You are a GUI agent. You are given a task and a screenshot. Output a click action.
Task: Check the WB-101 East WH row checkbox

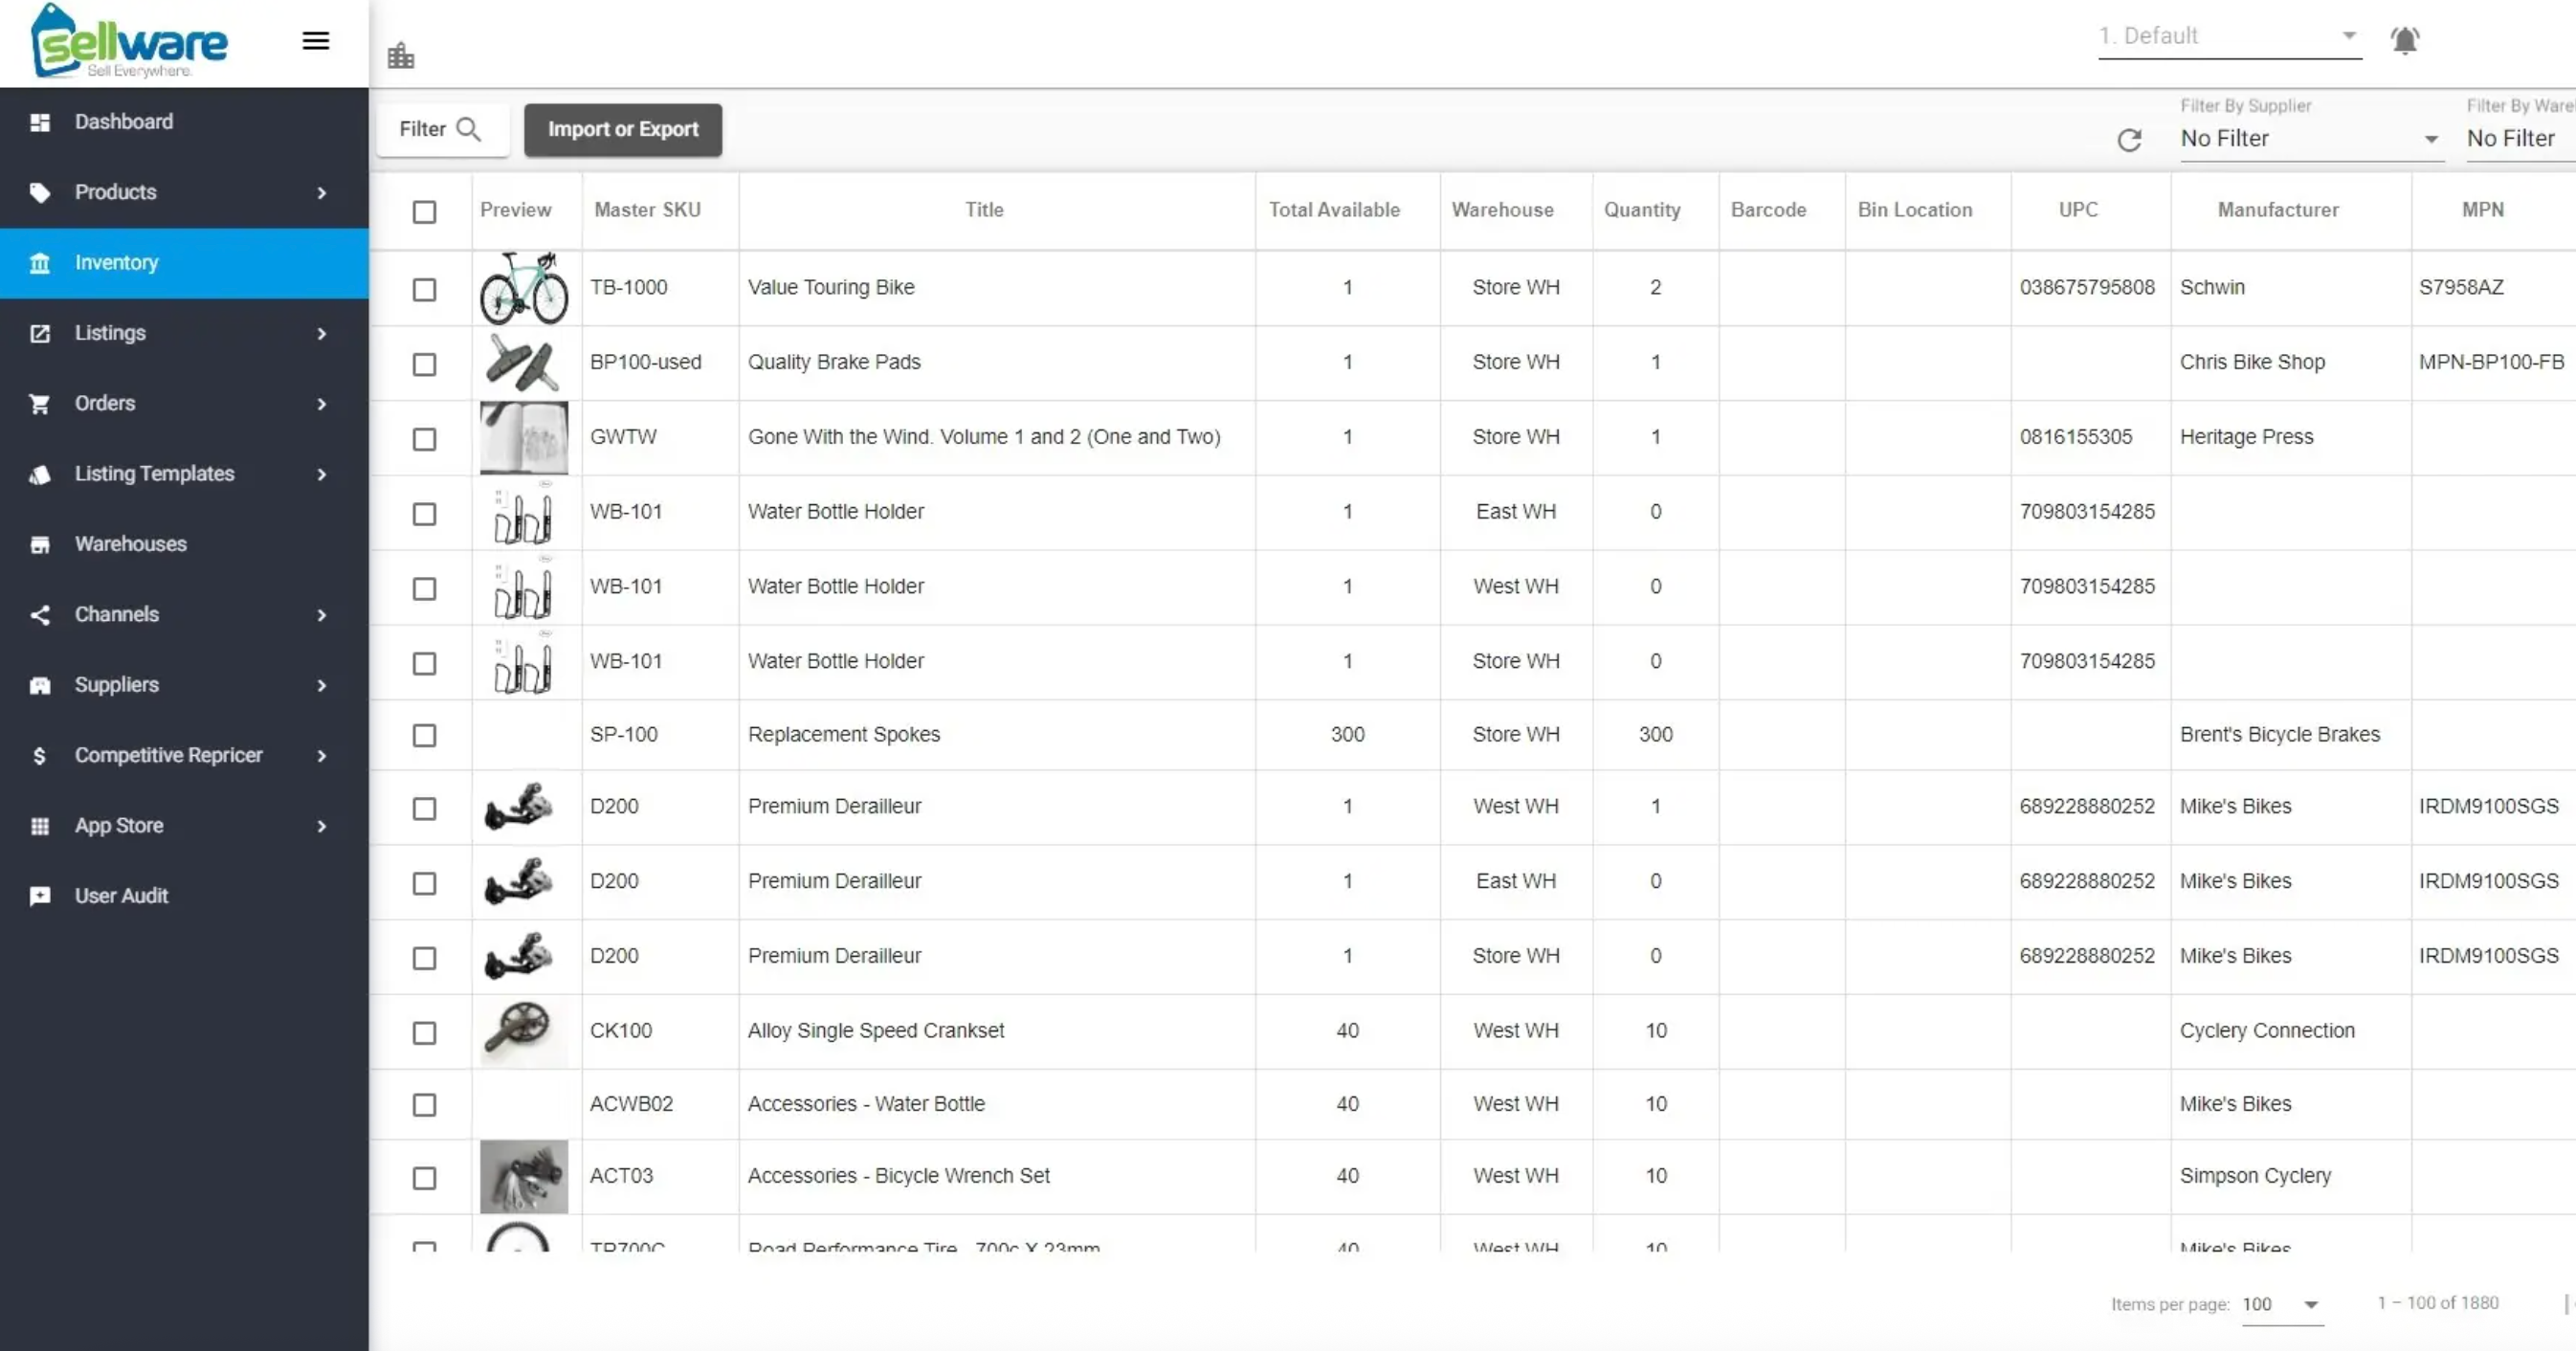coord(425,514)
